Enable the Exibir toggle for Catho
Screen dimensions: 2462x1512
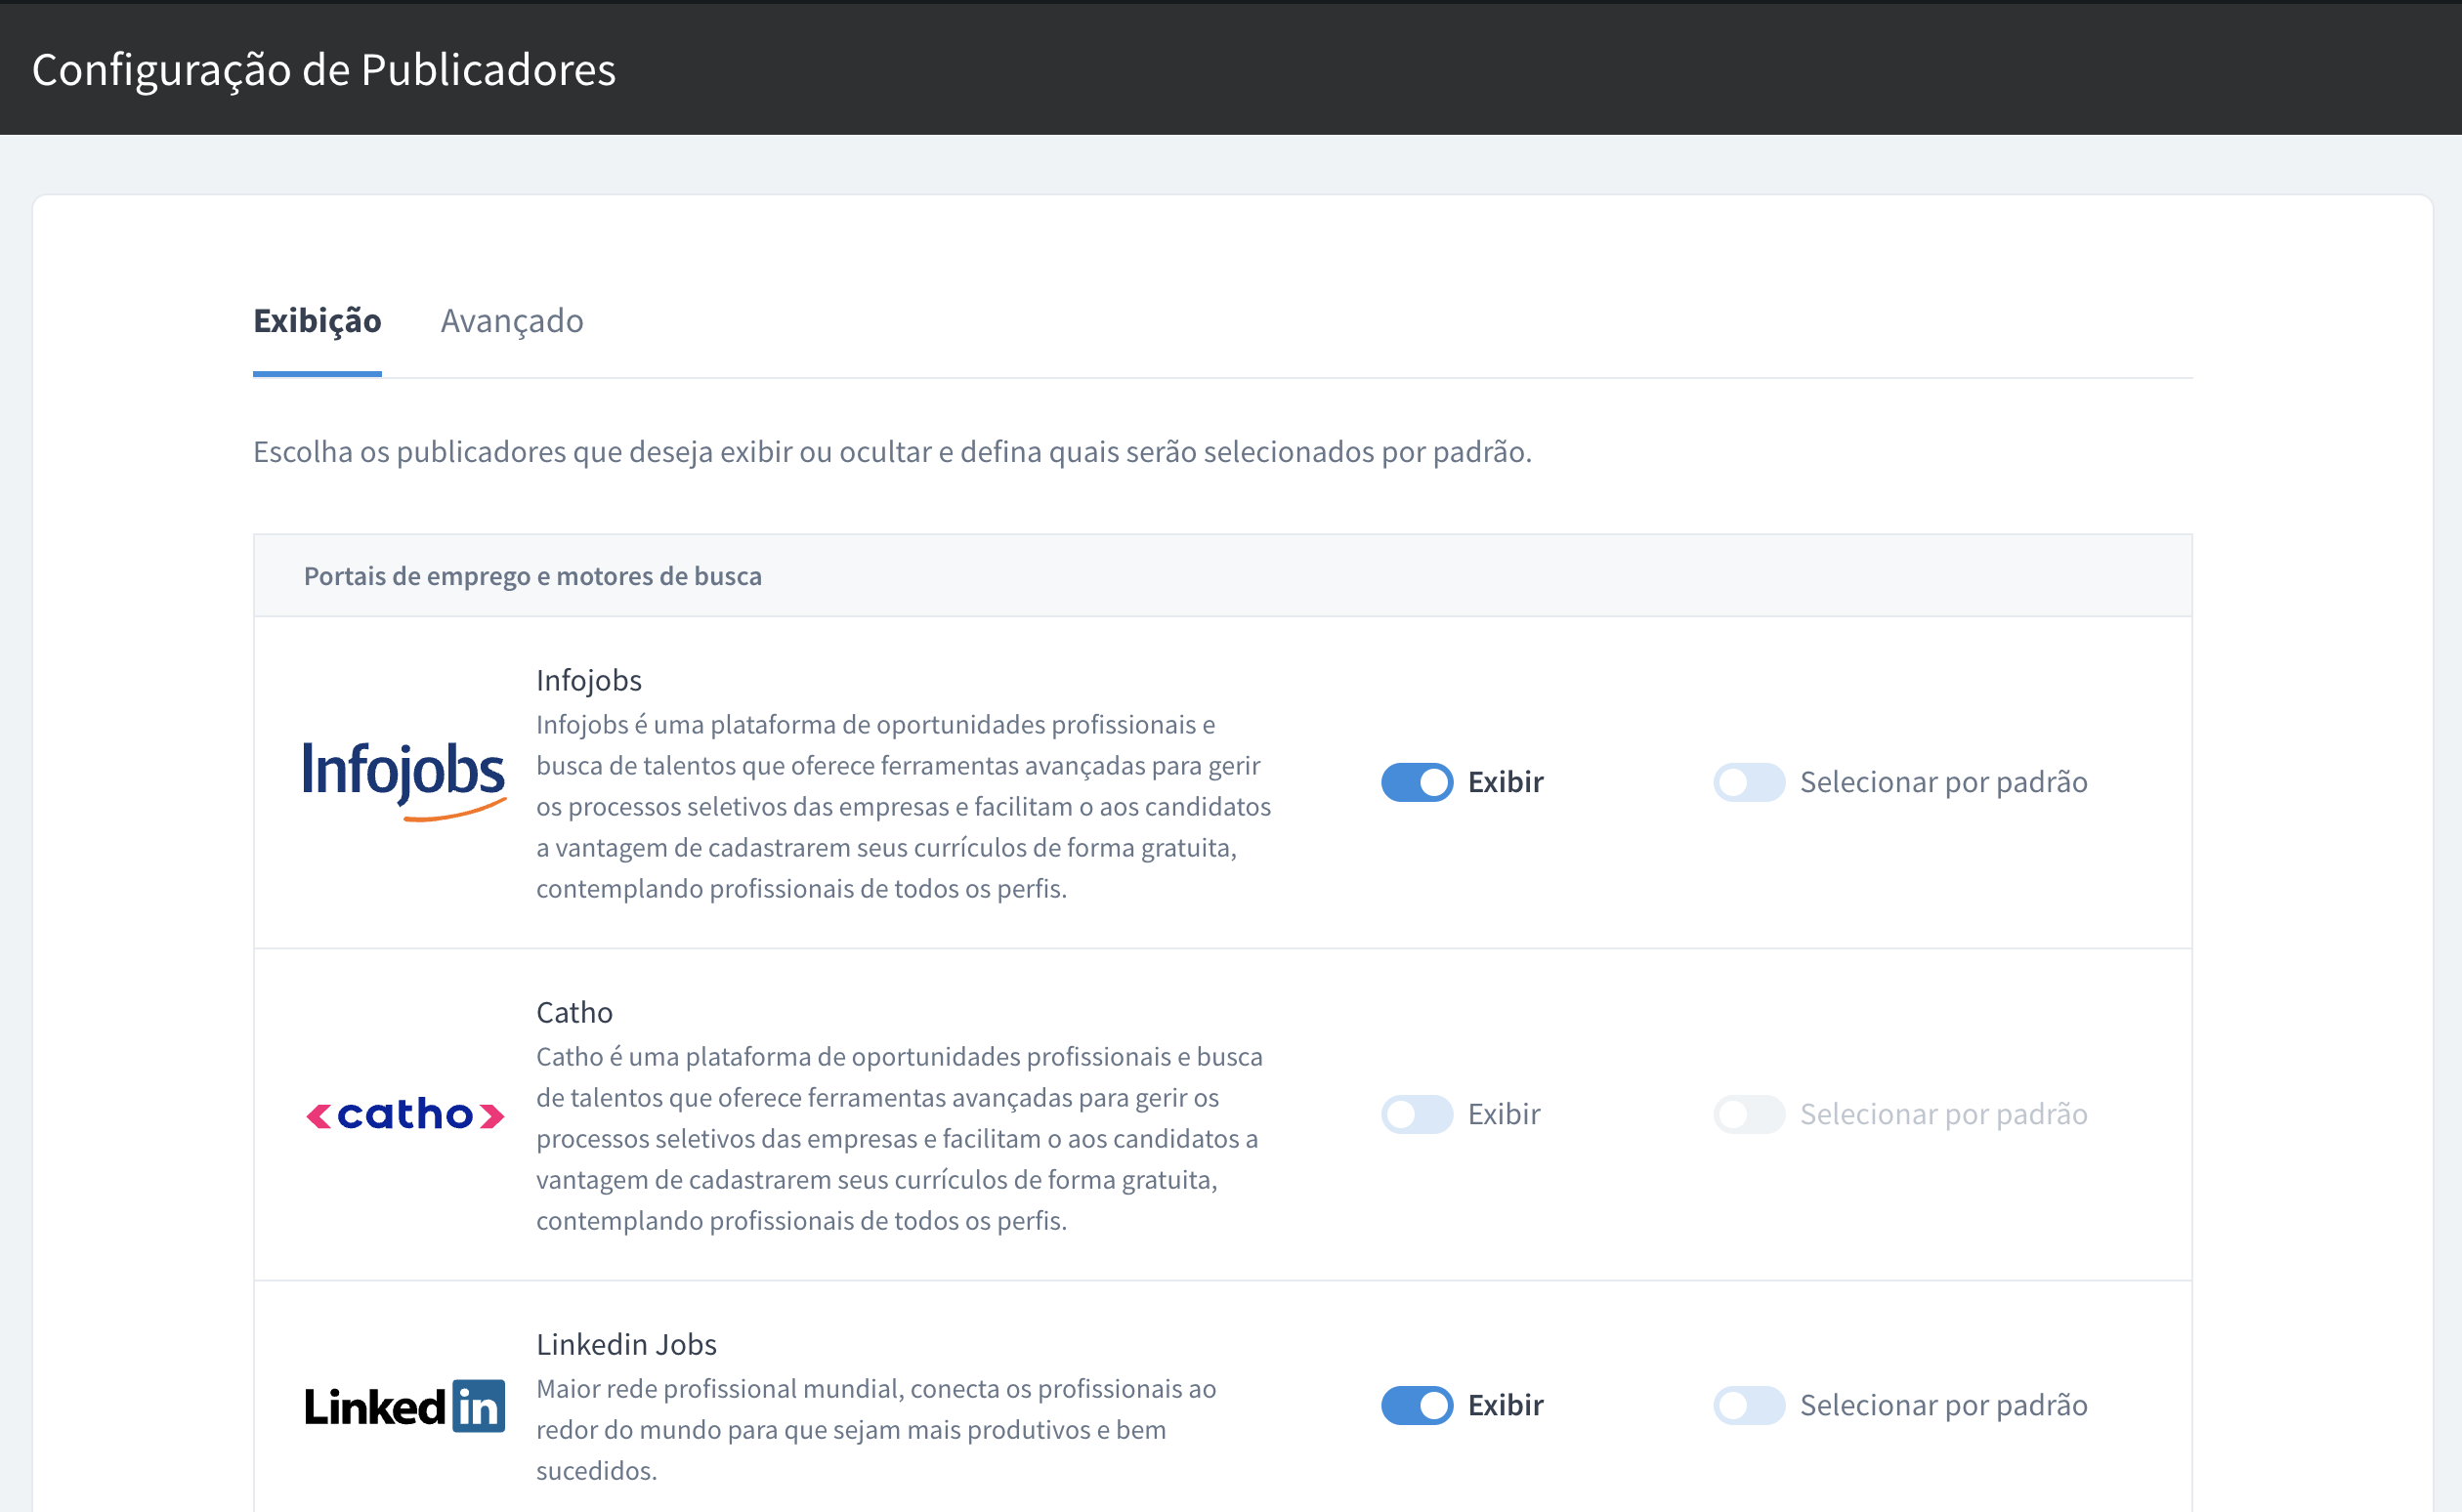[1416, 1114]
